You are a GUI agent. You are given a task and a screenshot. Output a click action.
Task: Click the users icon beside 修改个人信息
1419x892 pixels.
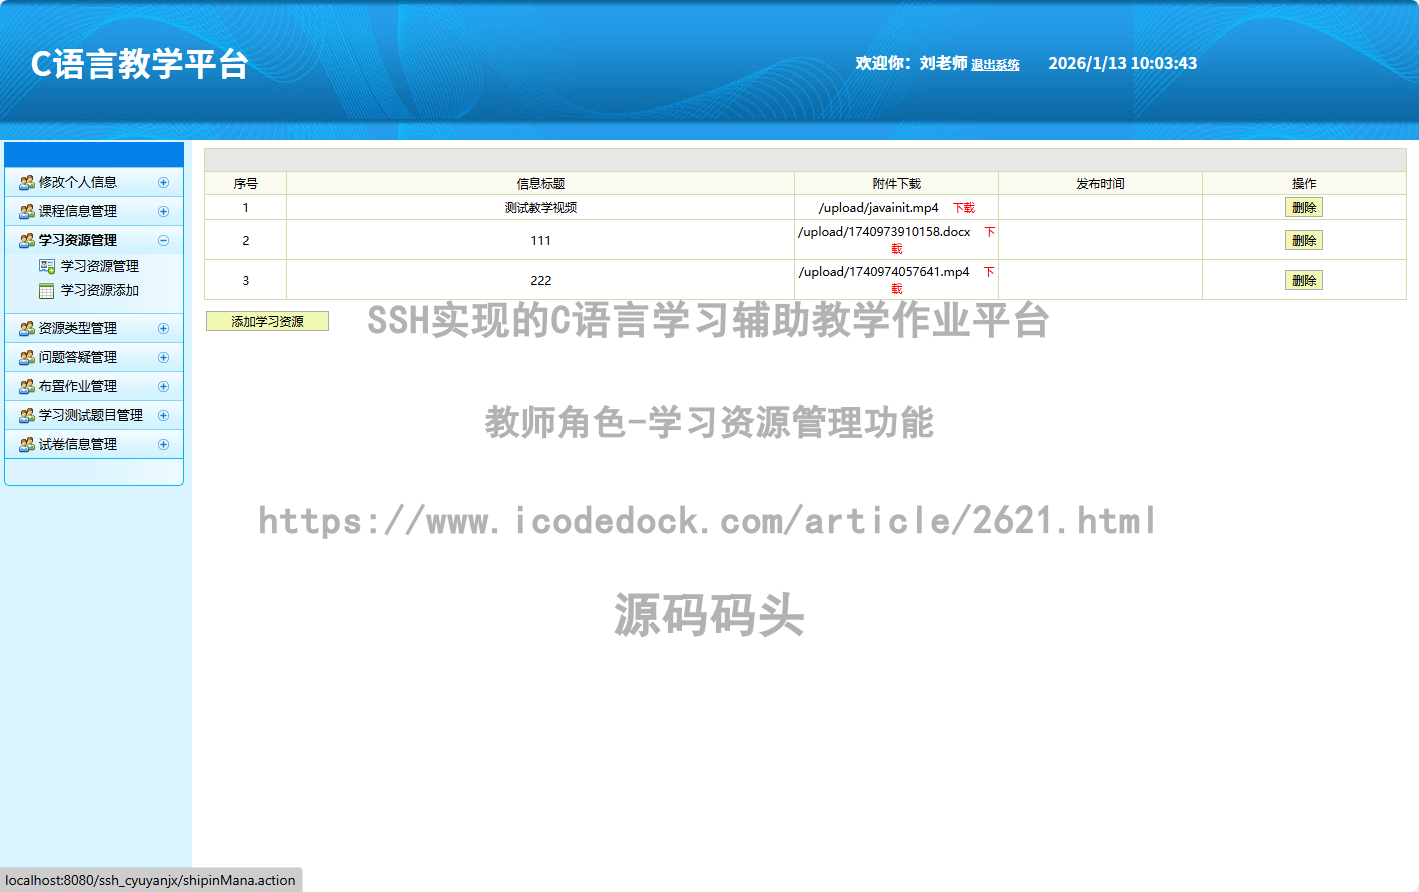point(27,183)
